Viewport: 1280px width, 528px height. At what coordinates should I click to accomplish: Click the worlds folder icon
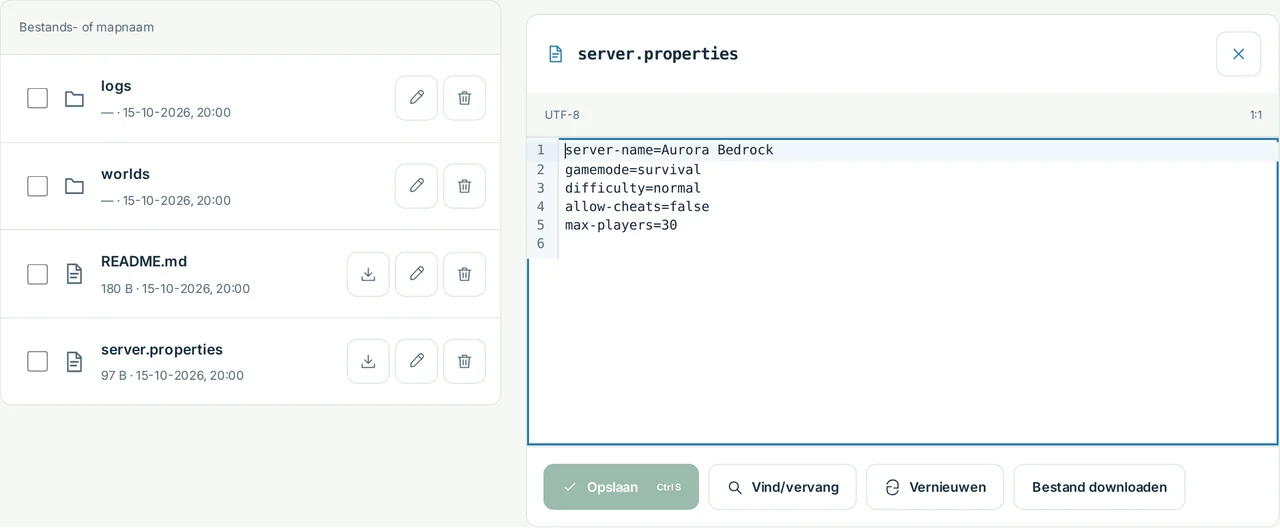click(x=74, y=186)
